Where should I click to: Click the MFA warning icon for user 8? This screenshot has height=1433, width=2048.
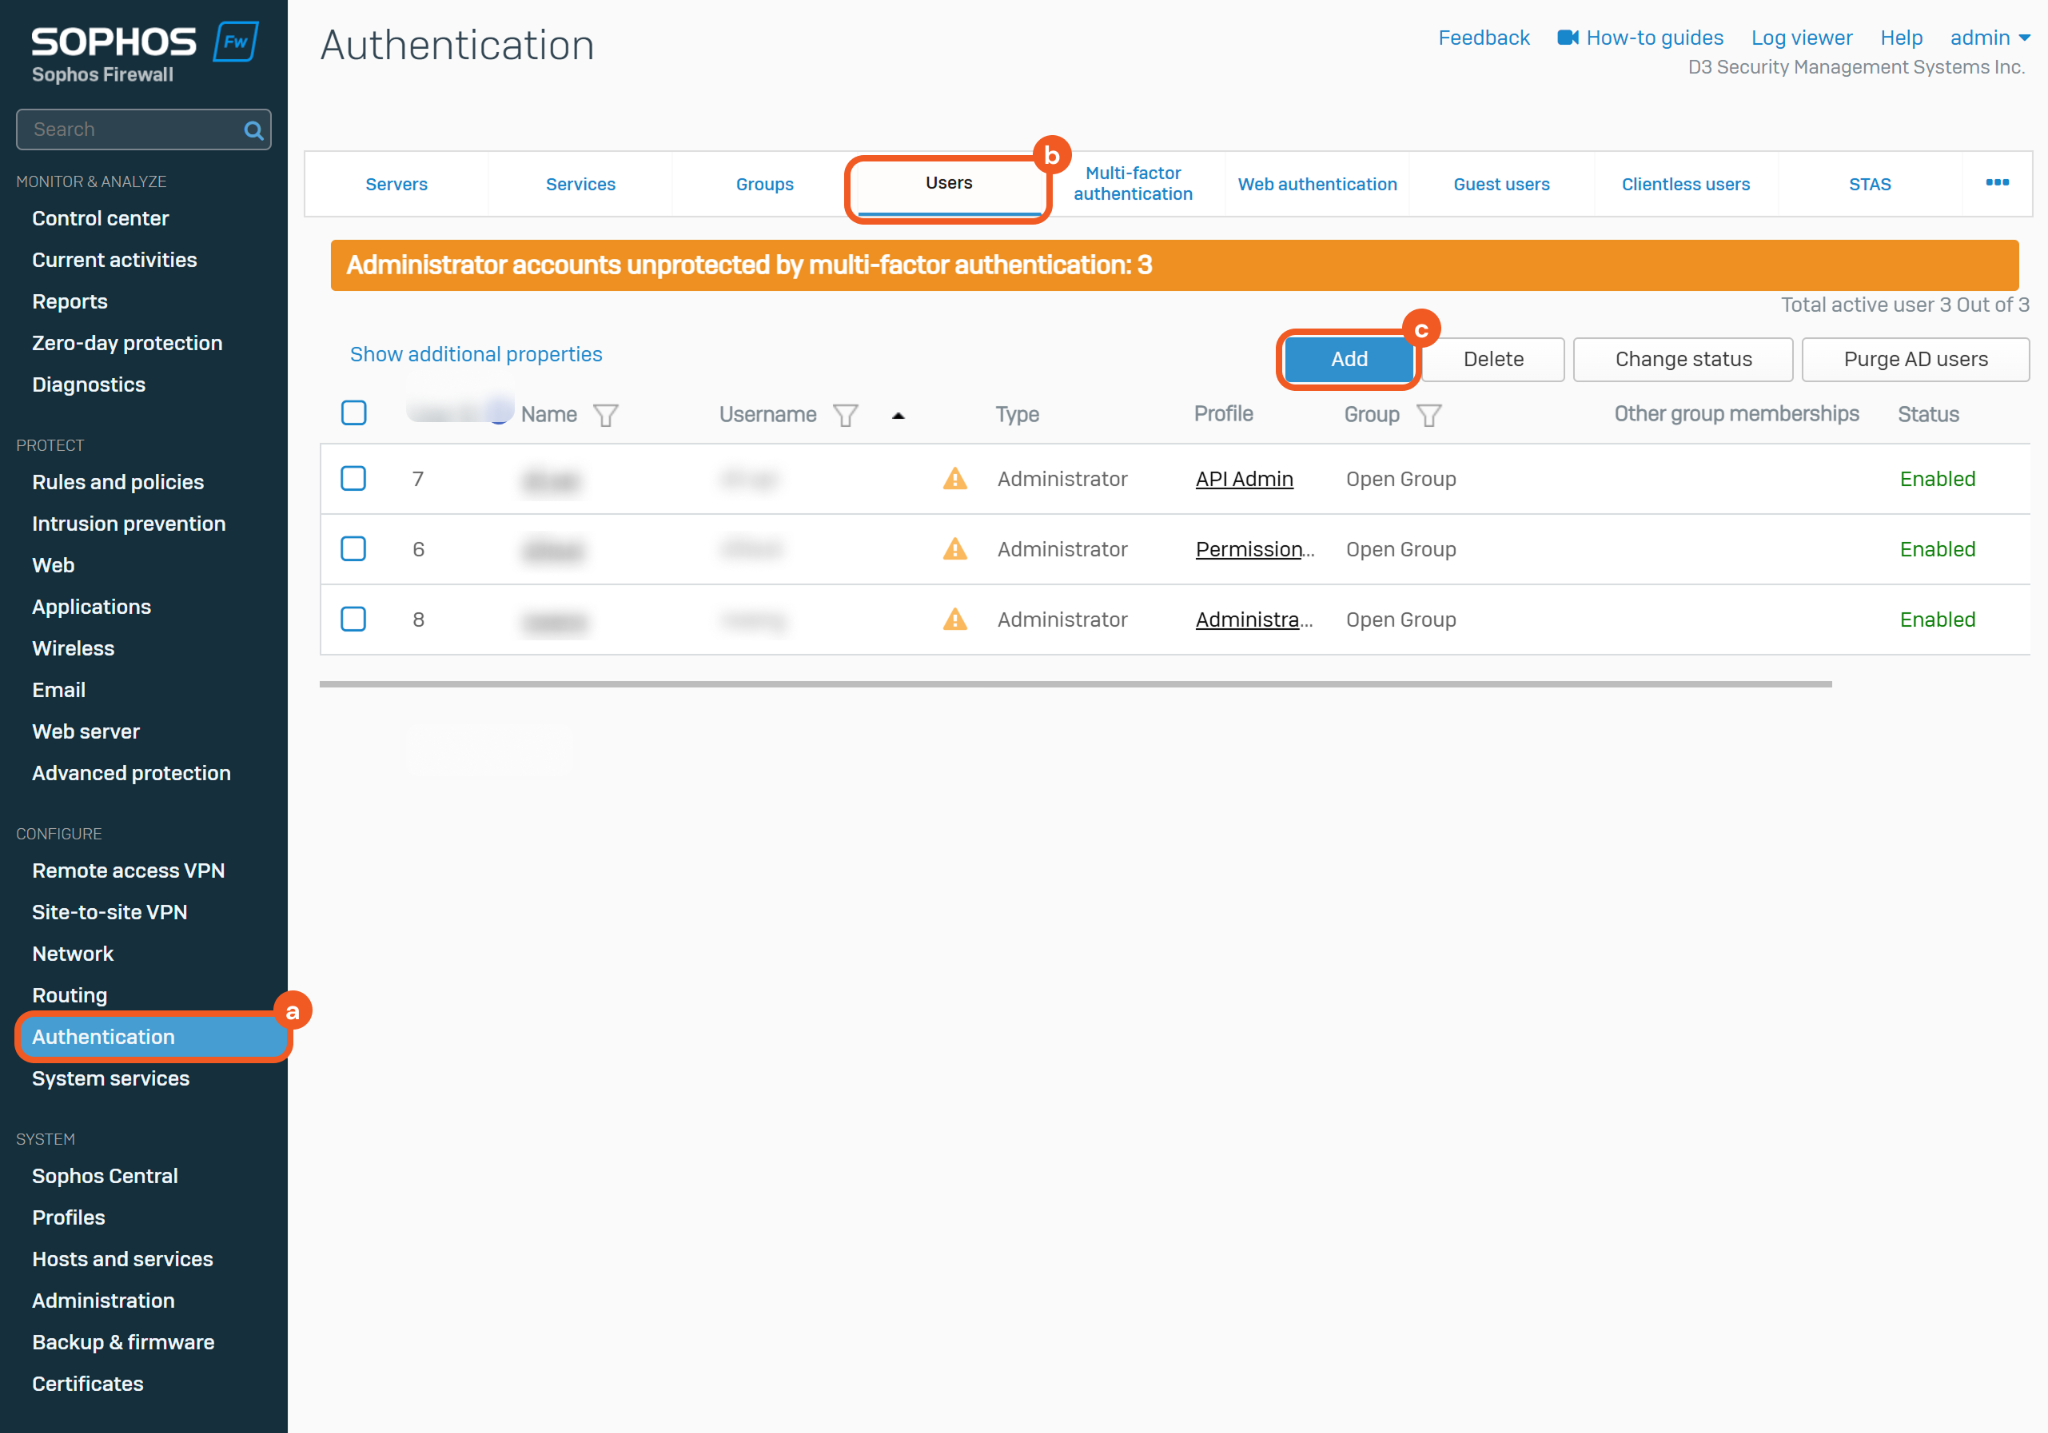(x=955, y=620)
